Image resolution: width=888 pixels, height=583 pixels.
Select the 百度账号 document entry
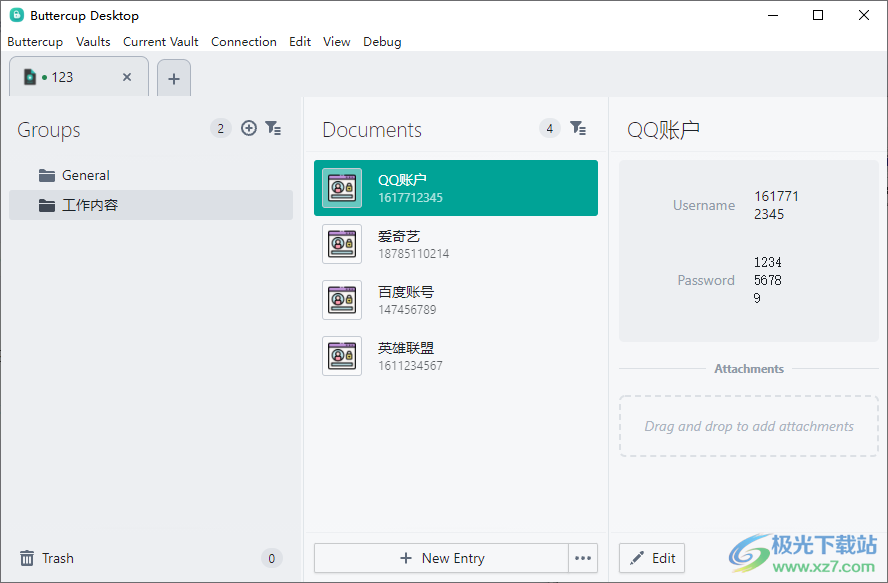click(456, 300)
